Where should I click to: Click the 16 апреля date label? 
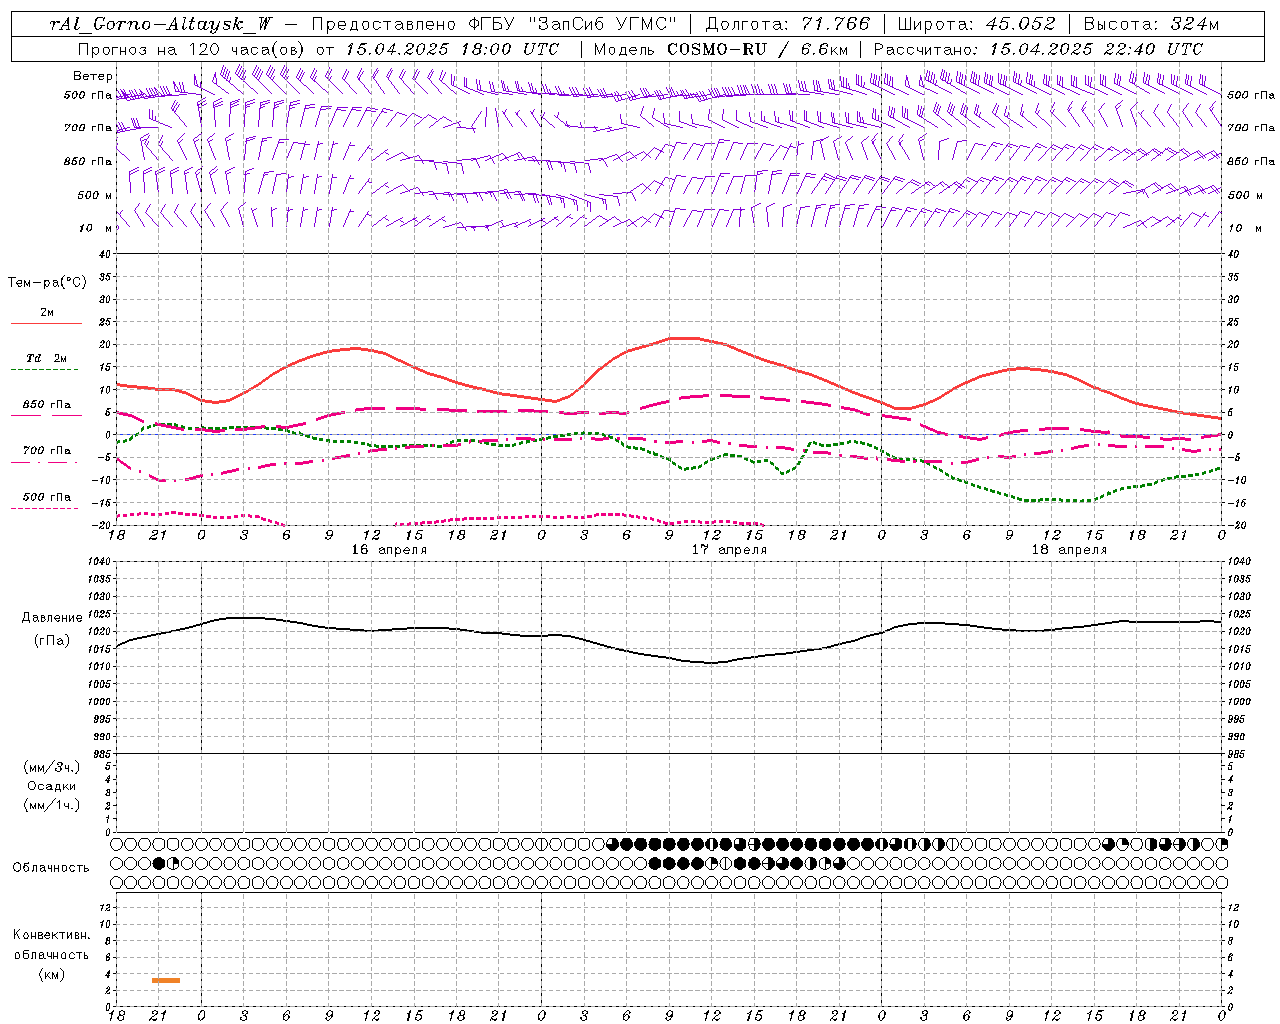389,550
